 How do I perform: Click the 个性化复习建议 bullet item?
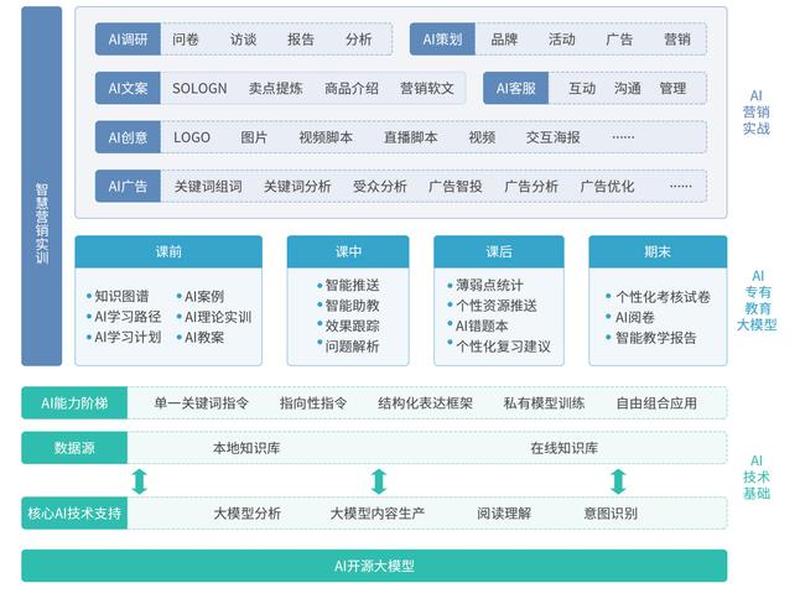[499, 346]
